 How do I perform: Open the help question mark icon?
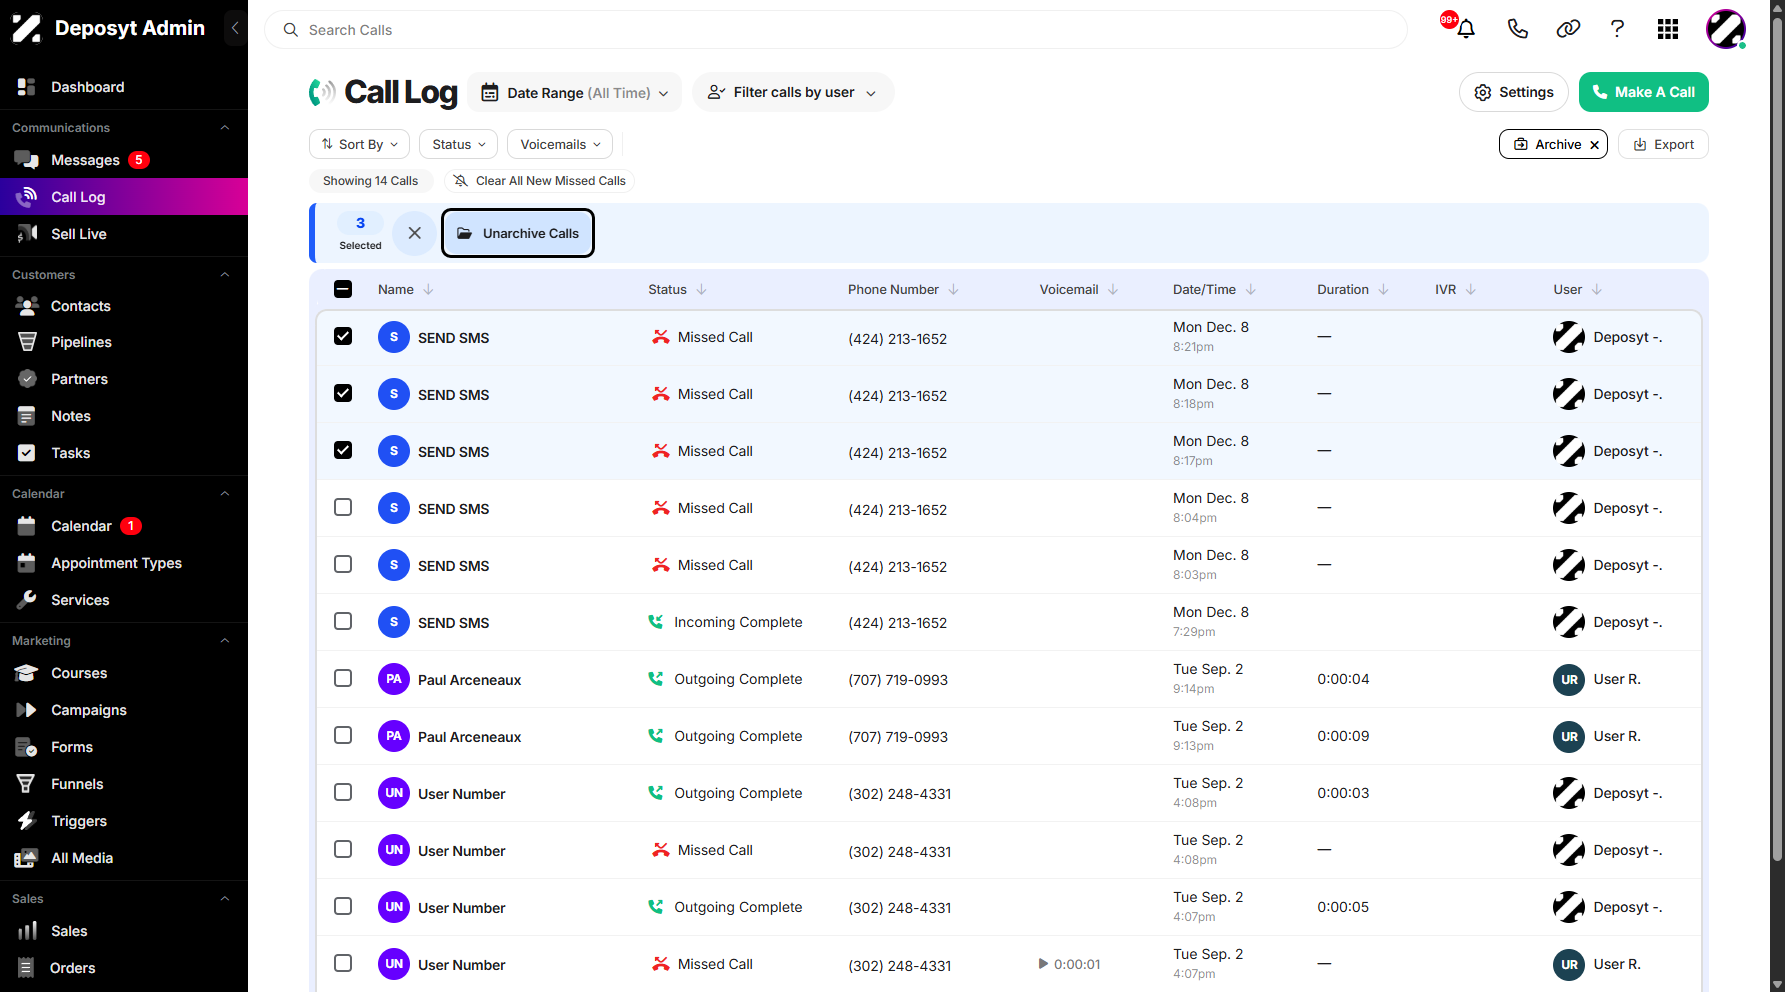tap(1617, 29)
